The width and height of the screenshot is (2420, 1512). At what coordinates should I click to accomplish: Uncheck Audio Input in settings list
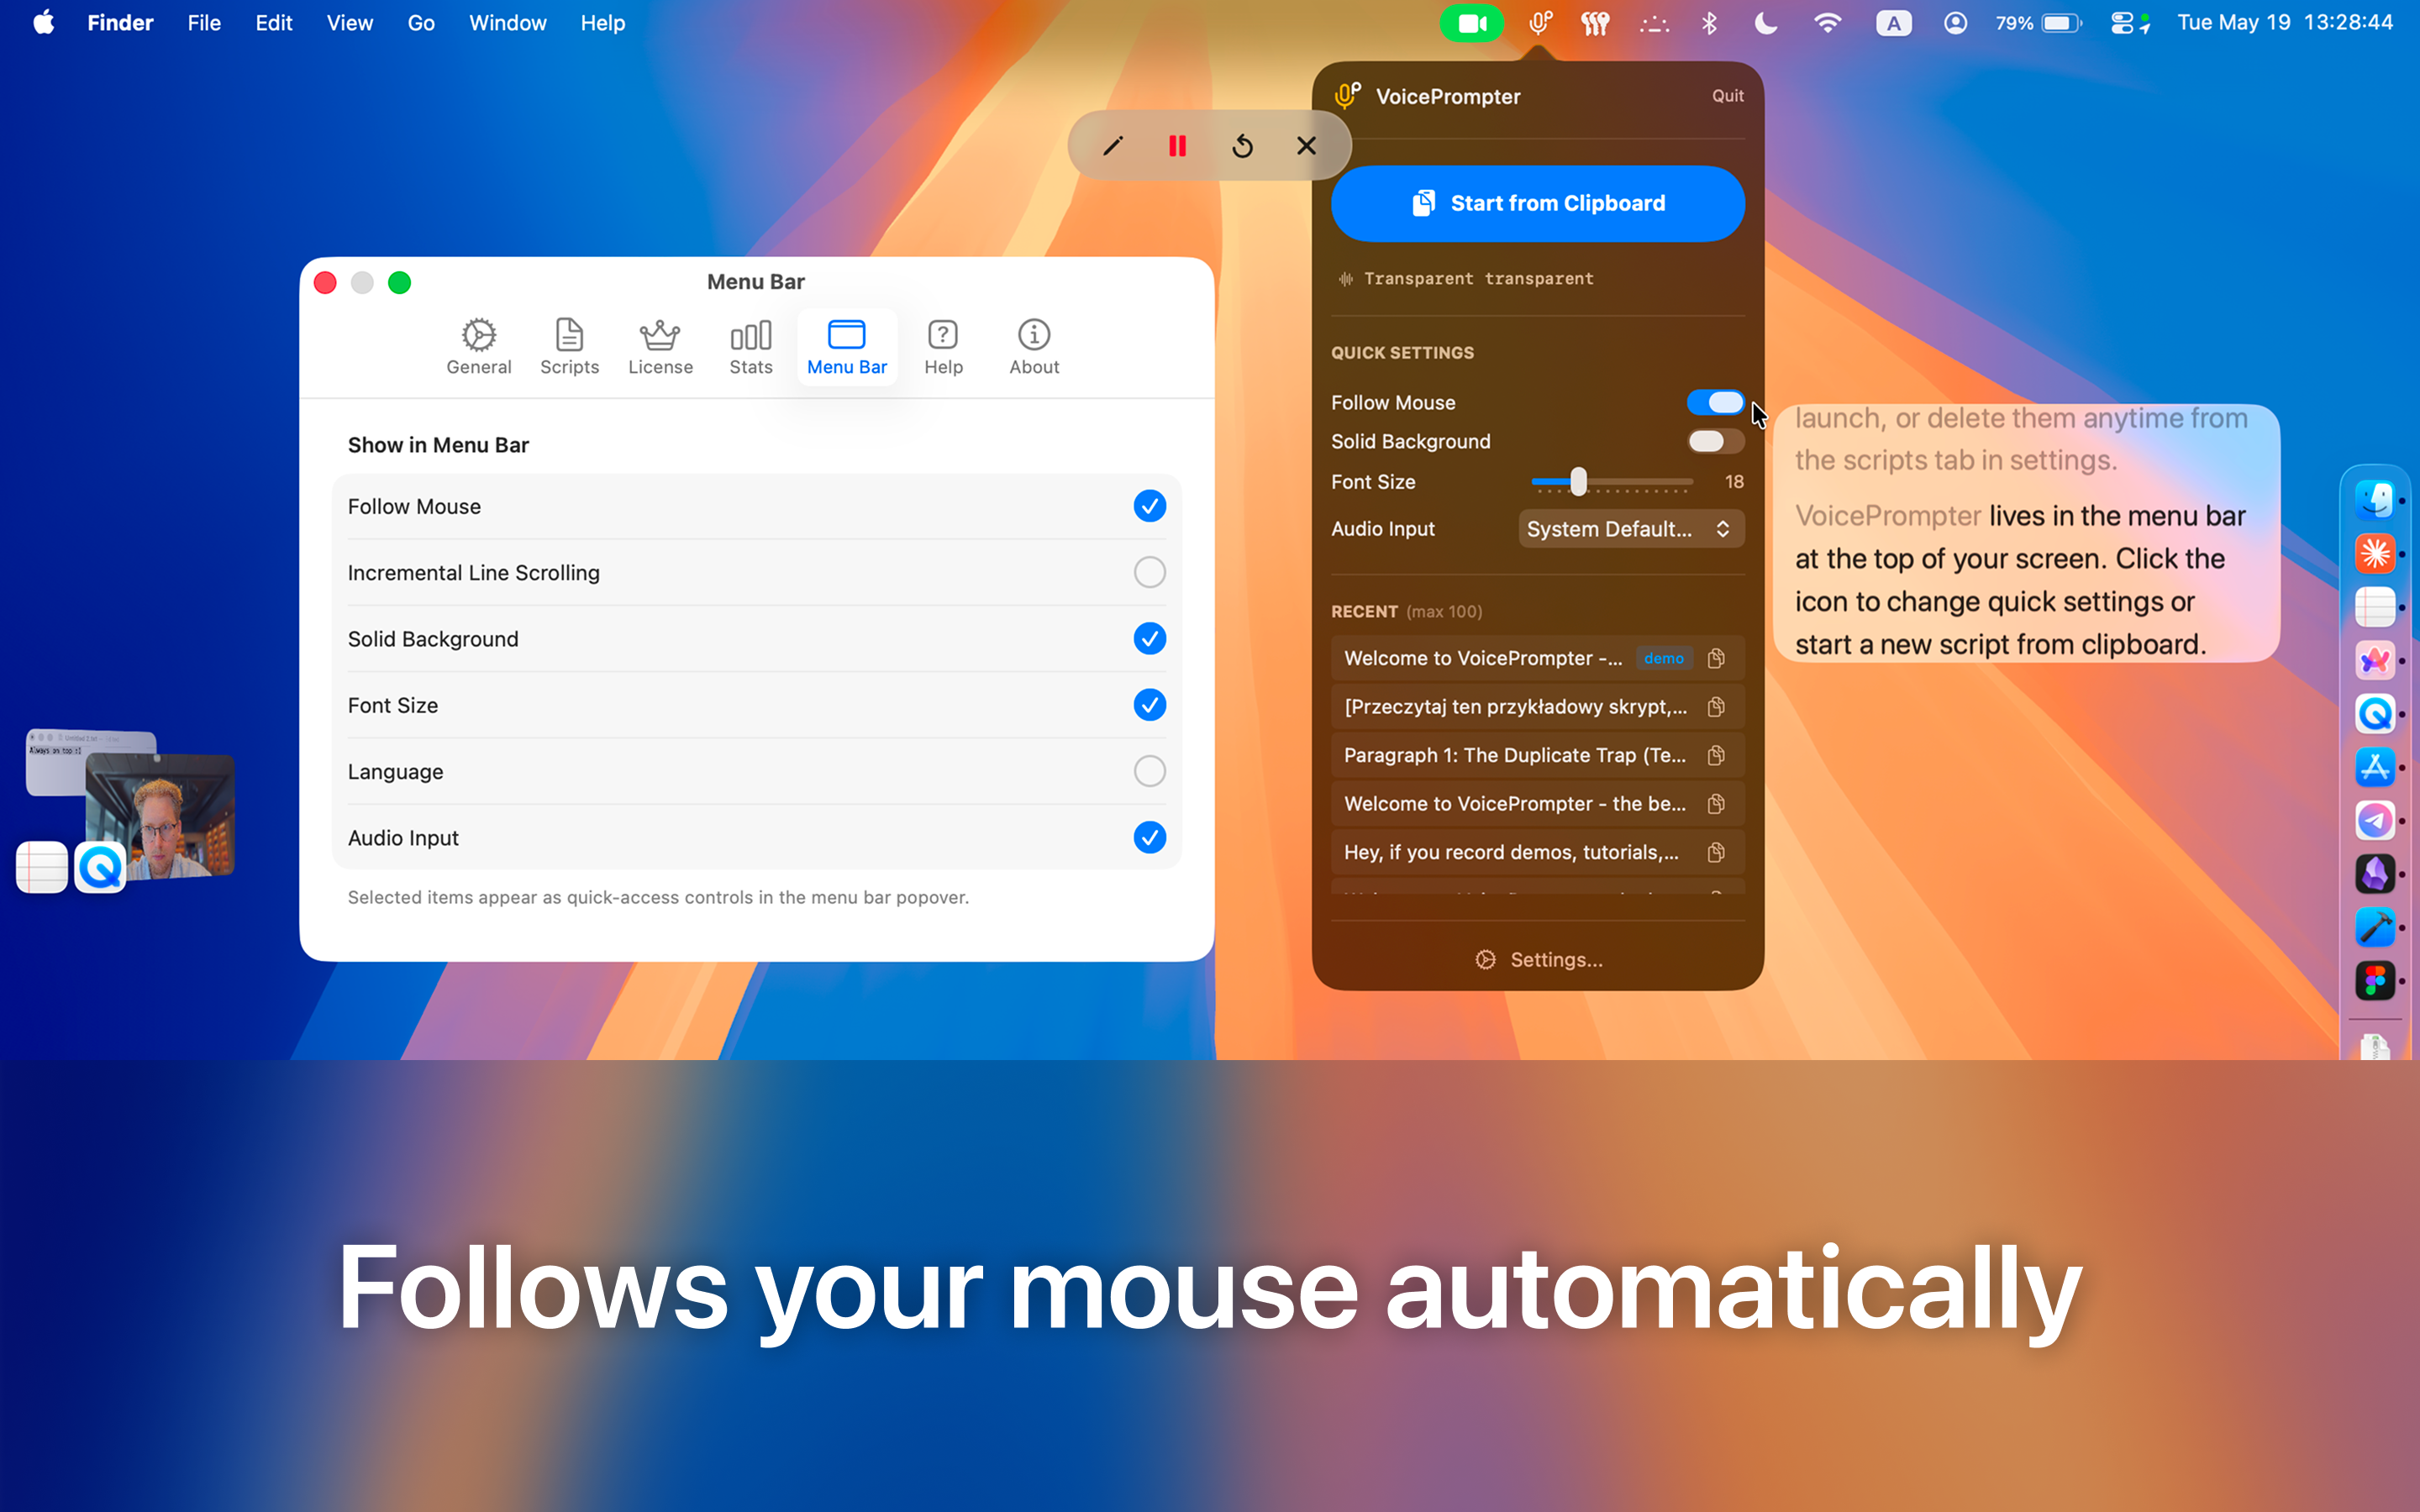(1149, 837)
